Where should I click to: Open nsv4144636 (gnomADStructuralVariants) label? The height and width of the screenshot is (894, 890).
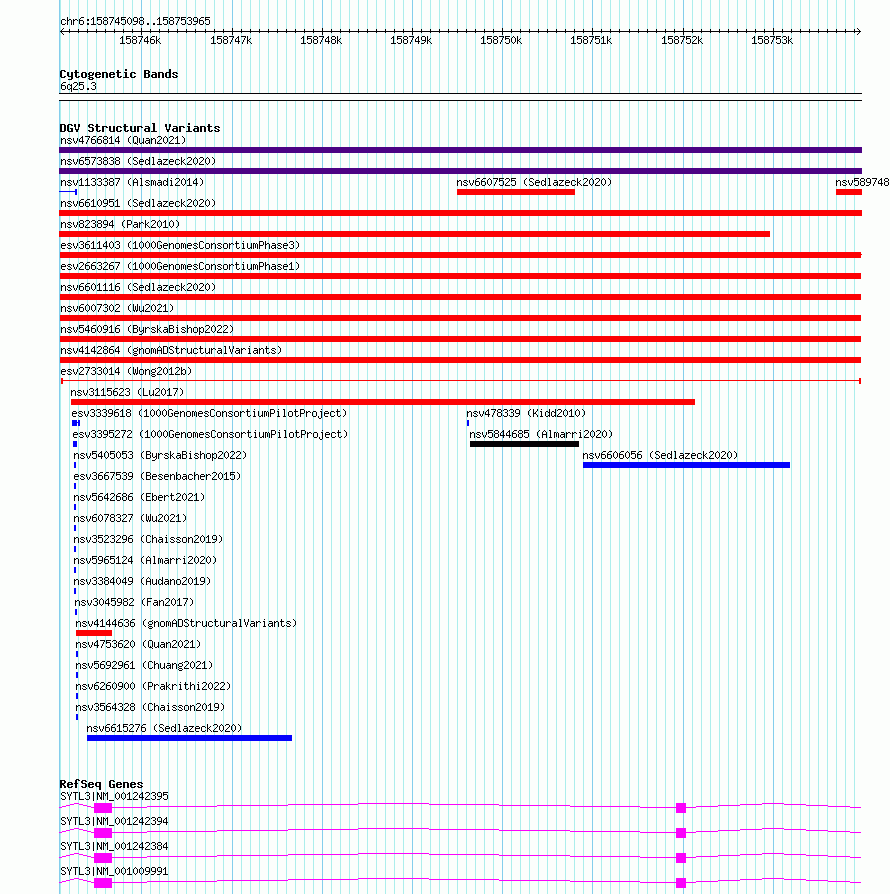186,623
